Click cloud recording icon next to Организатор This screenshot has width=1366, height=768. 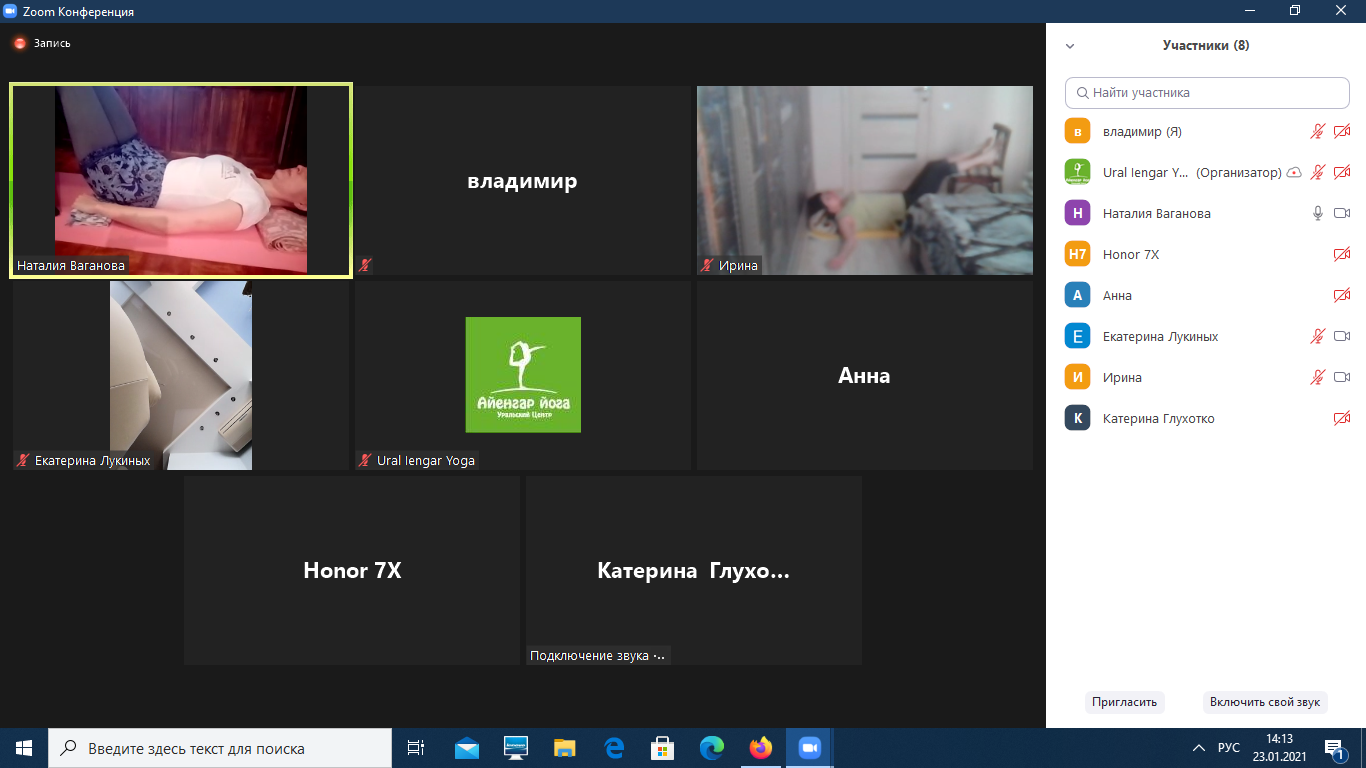click(x=1294, y=172)
